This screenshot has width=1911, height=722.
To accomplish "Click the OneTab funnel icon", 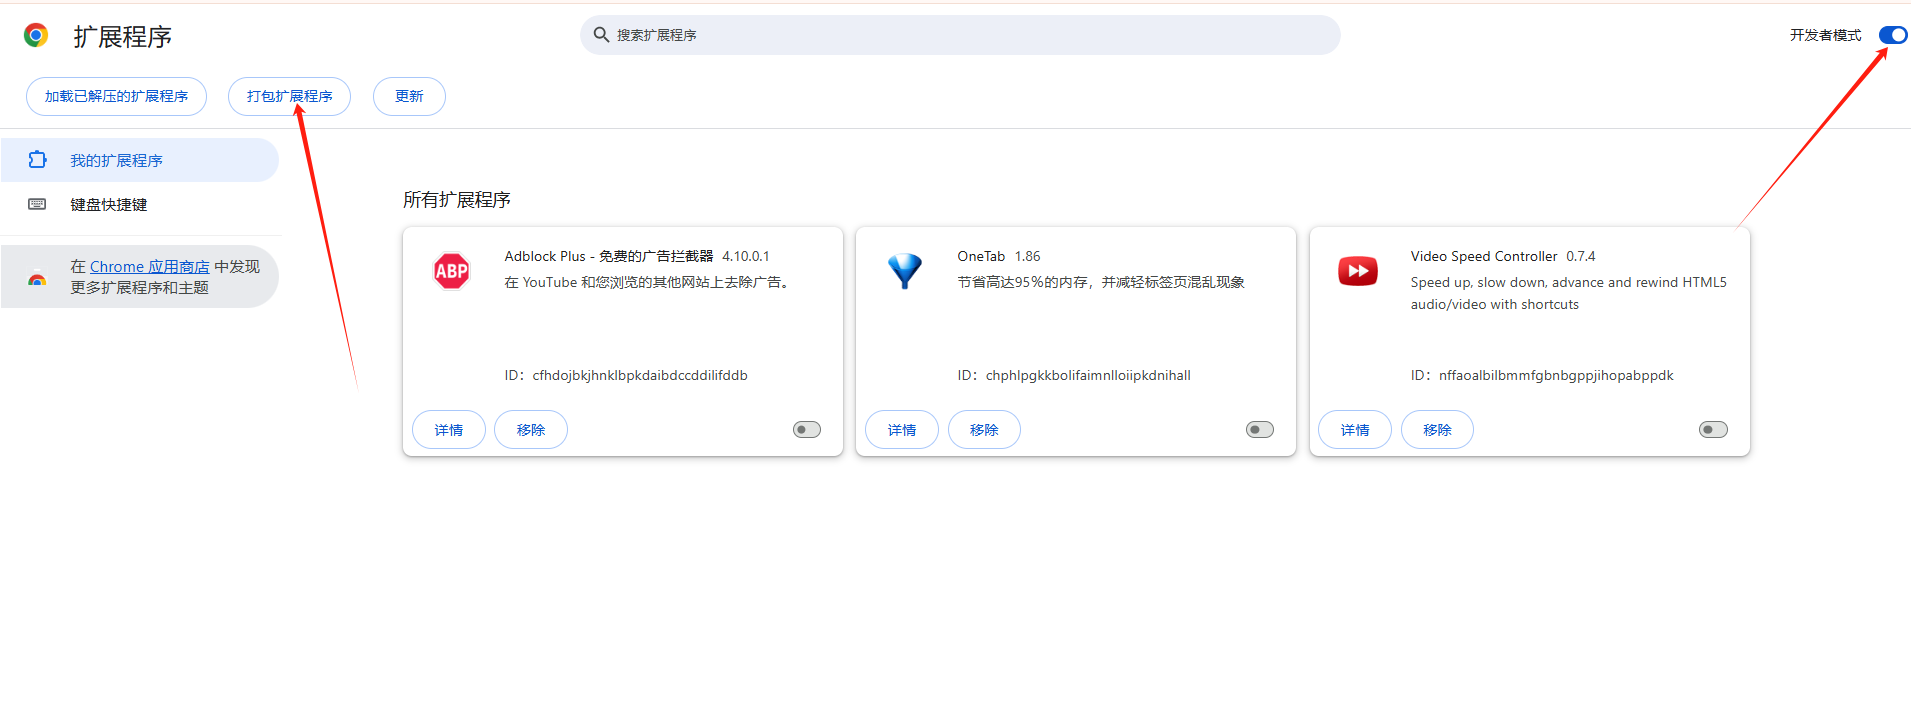I will pyautogui.click(x=905, y=271).
